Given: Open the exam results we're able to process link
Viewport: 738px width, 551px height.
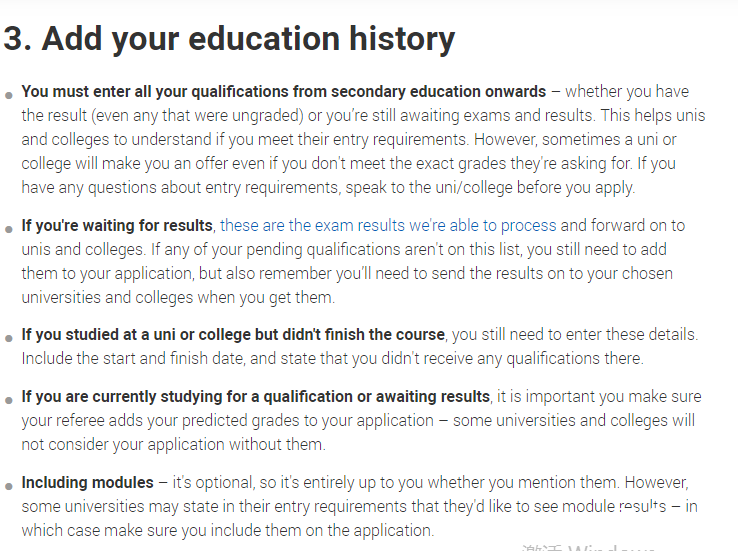Looking at the screenshot, I should 388,226.
